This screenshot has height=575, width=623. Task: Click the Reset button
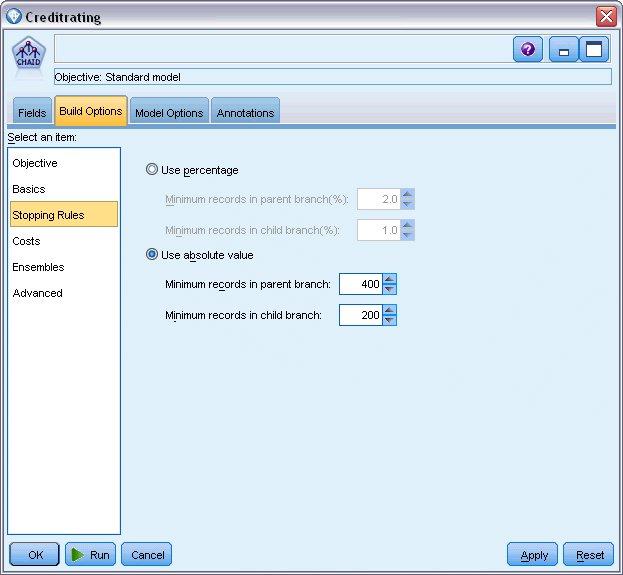(x=588, y=554)
